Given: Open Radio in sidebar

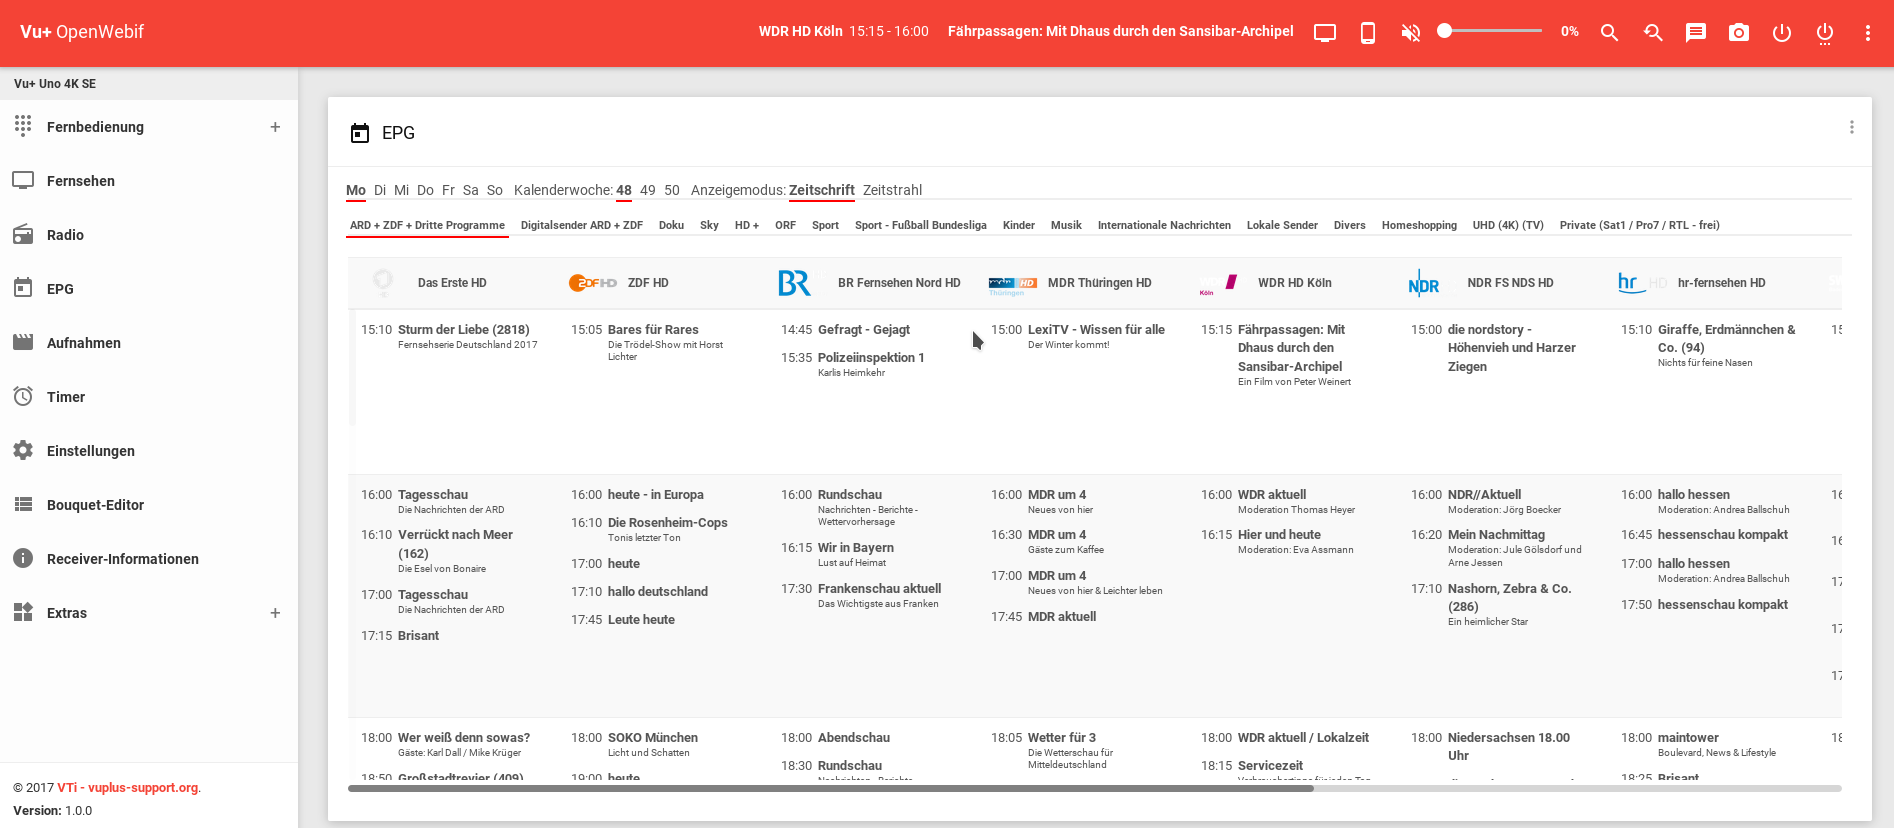Looking at the screenshot, I should pyautogui.click(x=149, y=235).
